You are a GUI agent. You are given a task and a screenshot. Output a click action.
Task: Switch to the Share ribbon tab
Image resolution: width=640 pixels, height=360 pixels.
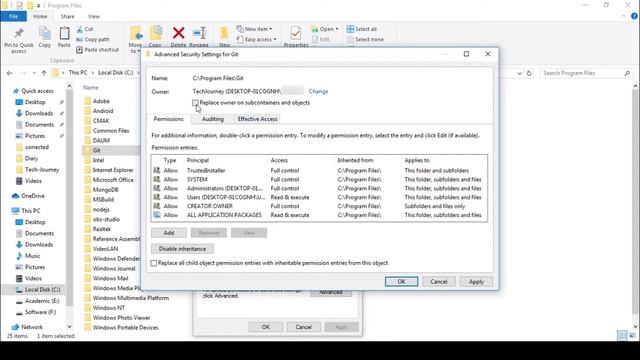tap(67, 16)
